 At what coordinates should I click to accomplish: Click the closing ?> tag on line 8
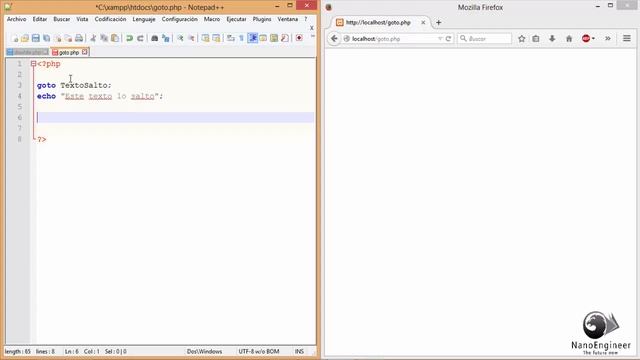pos(42,140)
